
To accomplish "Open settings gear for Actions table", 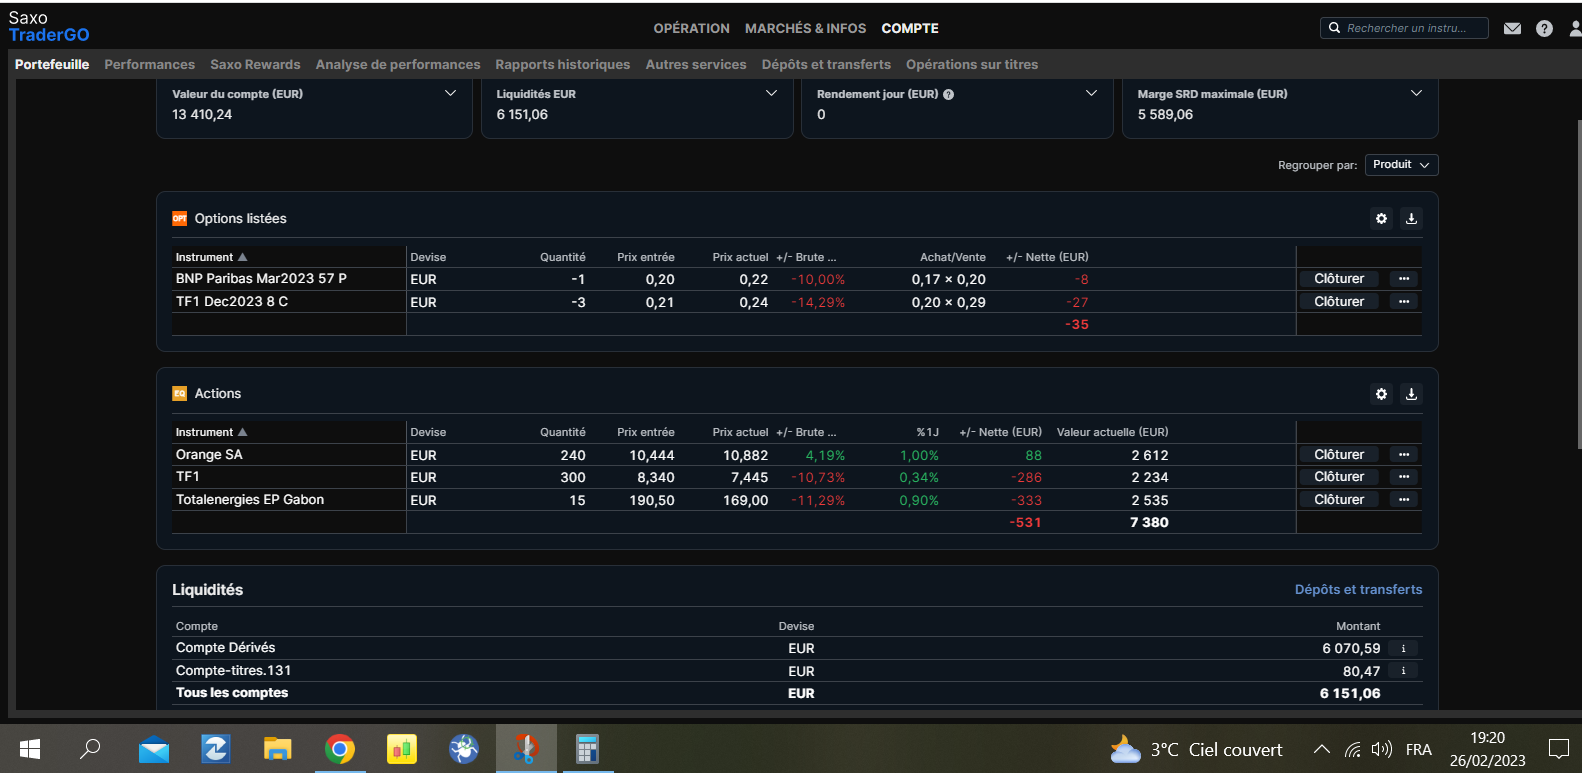I will (1381, 394).
